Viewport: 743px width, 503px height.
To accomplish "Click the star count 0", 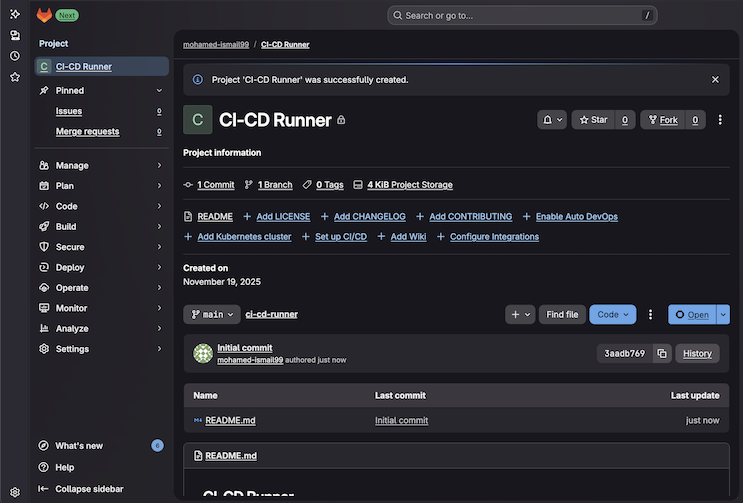I will pyautogui.click(x=625, y=120).
